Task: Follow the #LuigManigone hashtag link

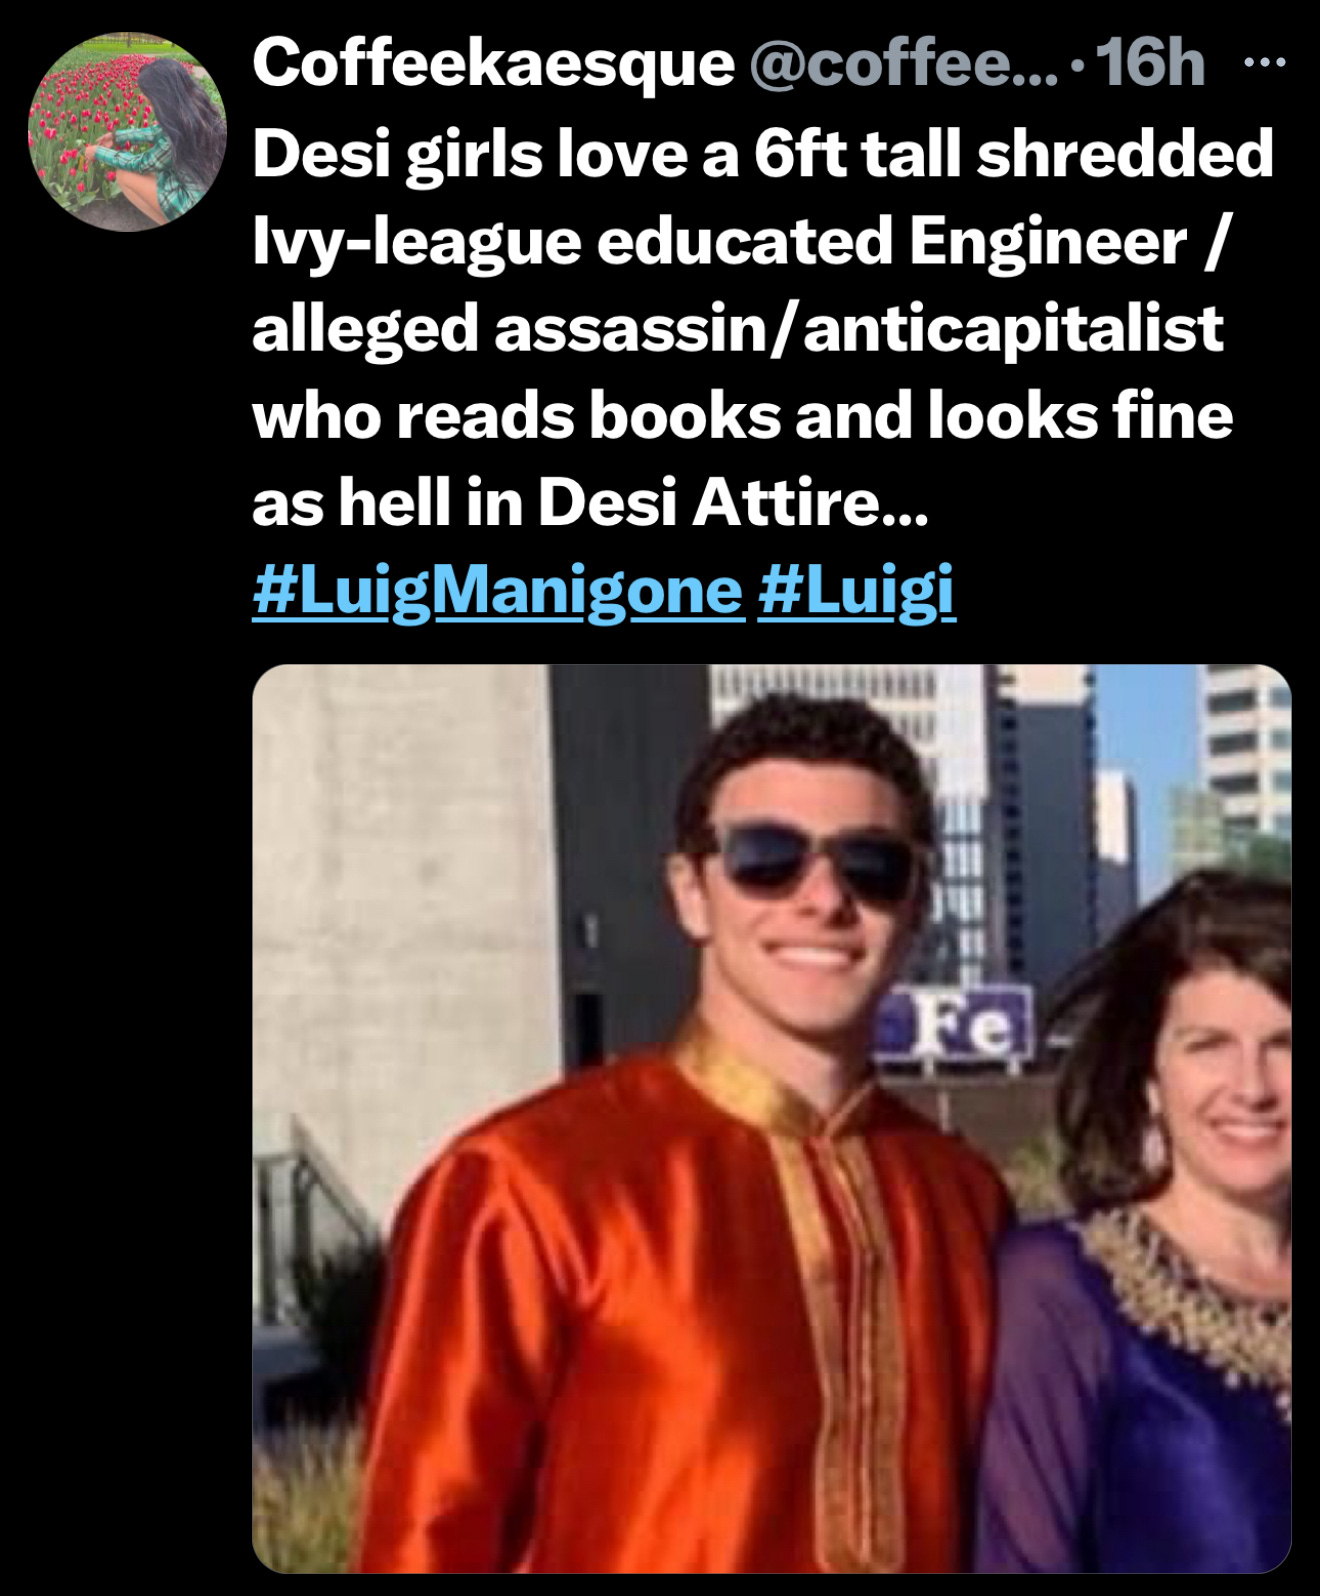Action: pyautogui.click(x=498, y=591)
